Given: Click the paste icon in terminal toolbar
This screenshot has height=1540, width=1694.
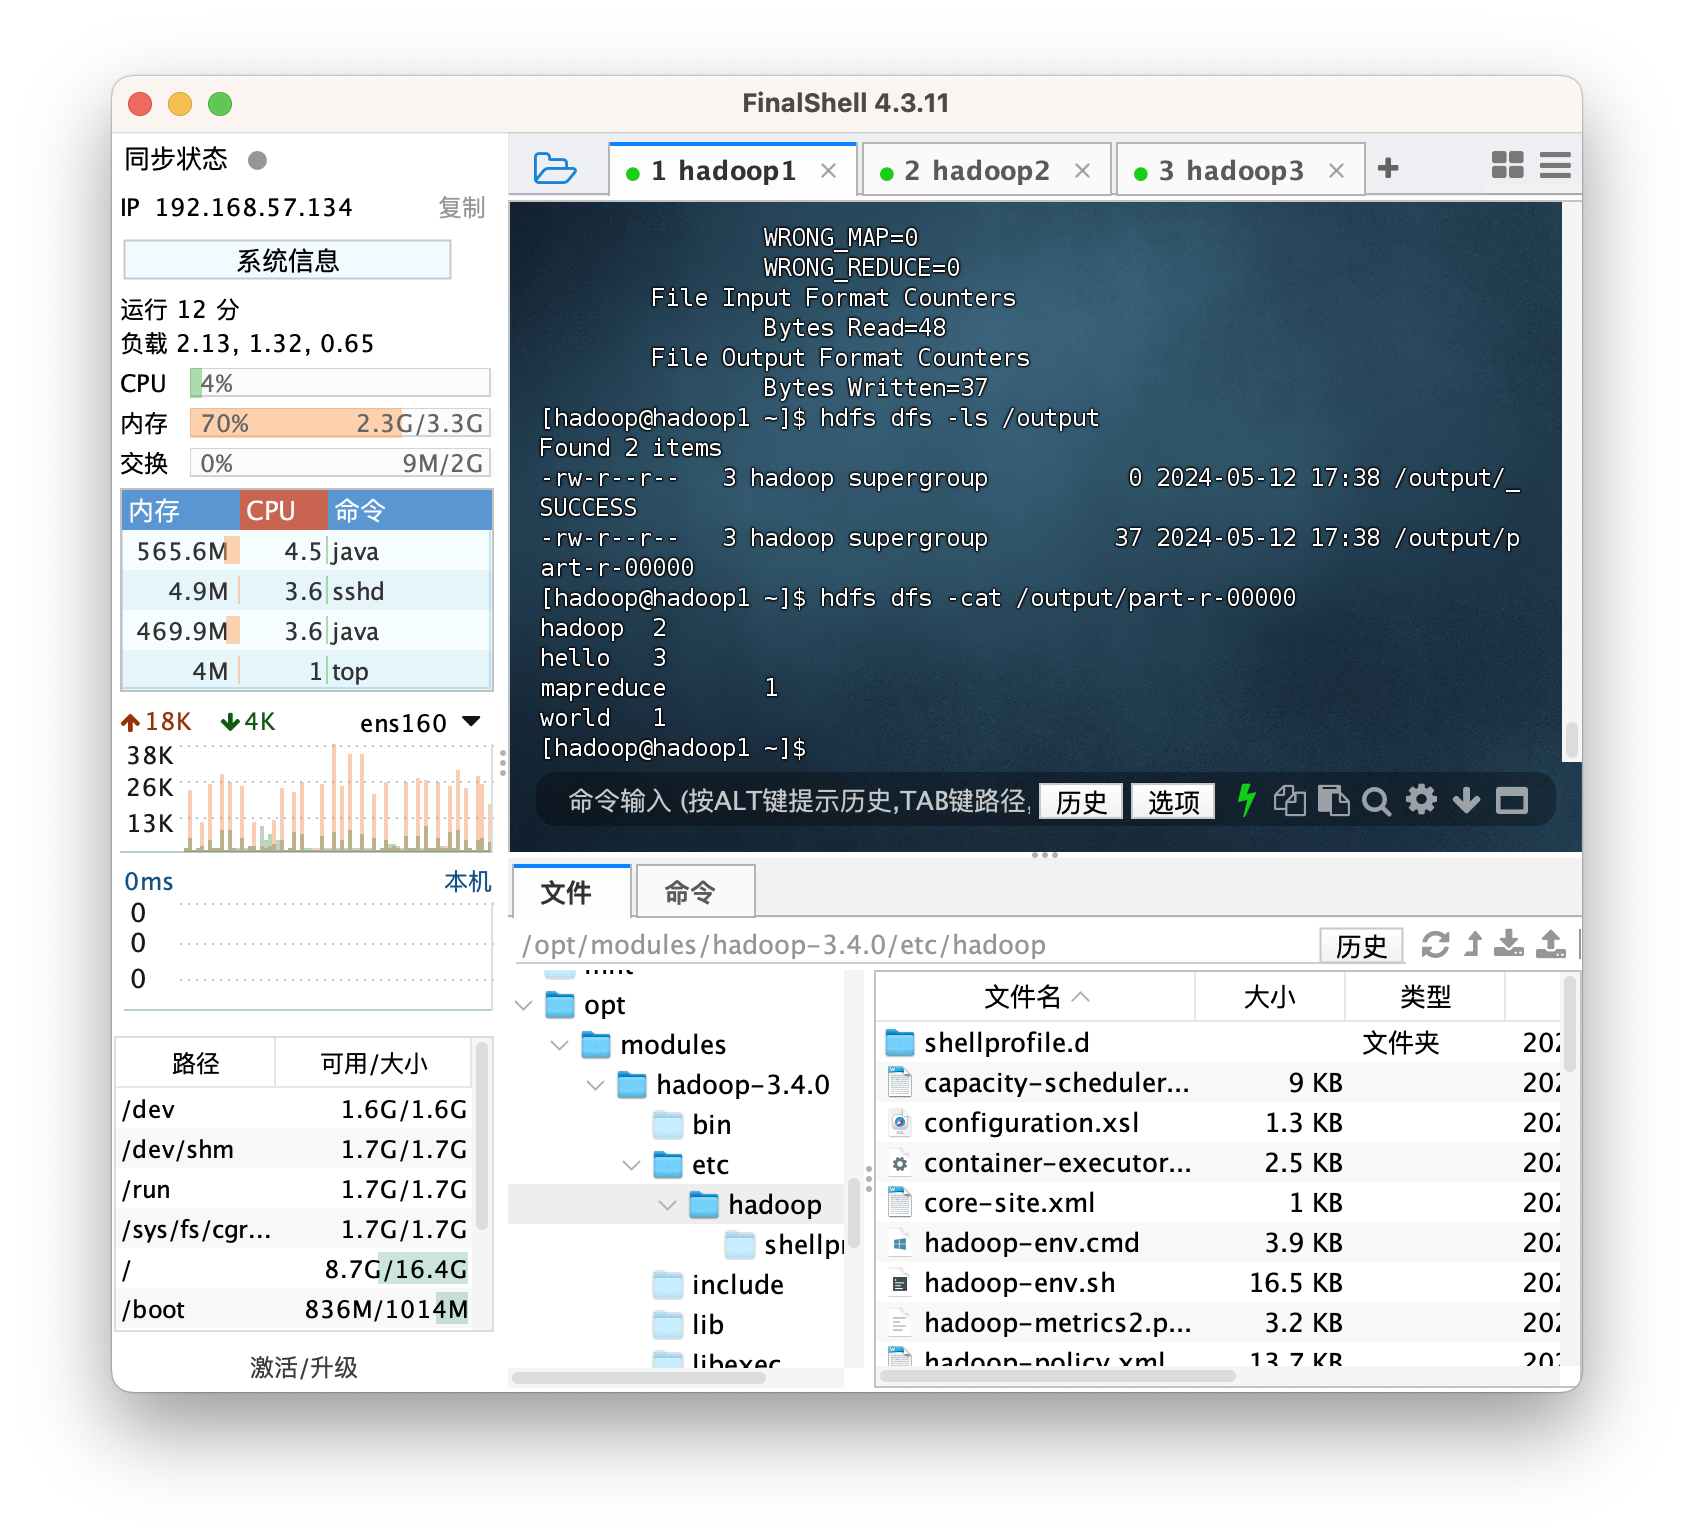Looking at the screenshot, I should (1333, 801).
